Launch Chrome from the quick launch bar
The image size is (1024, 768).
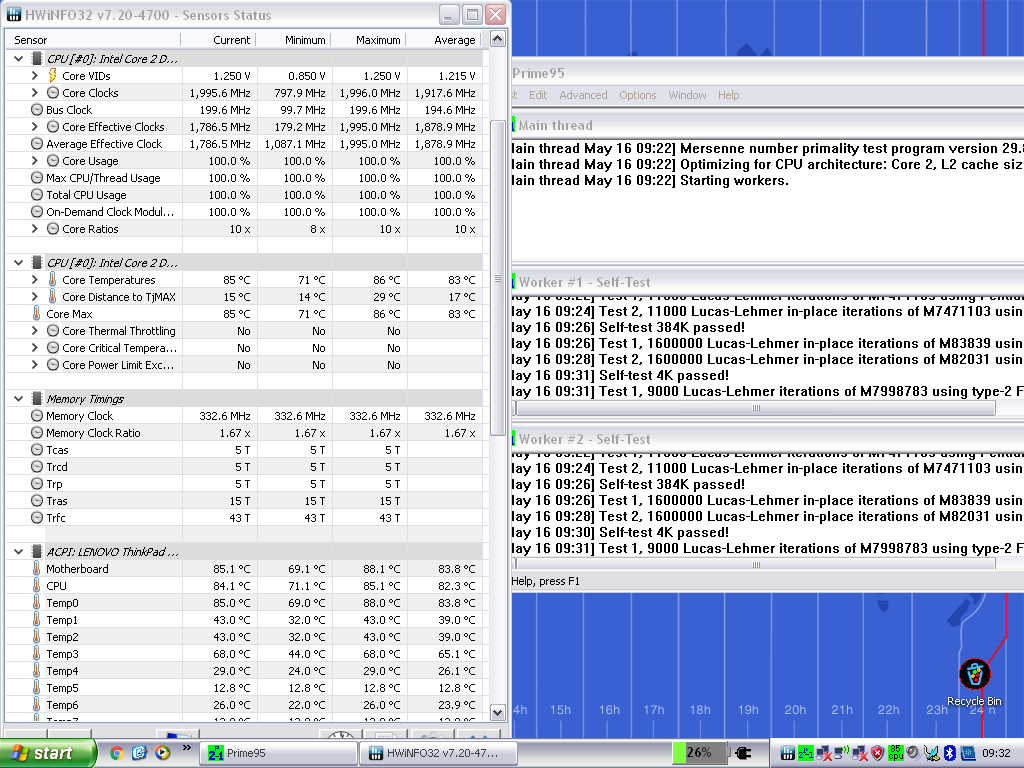pyautogui.click(x=117, y=753)
